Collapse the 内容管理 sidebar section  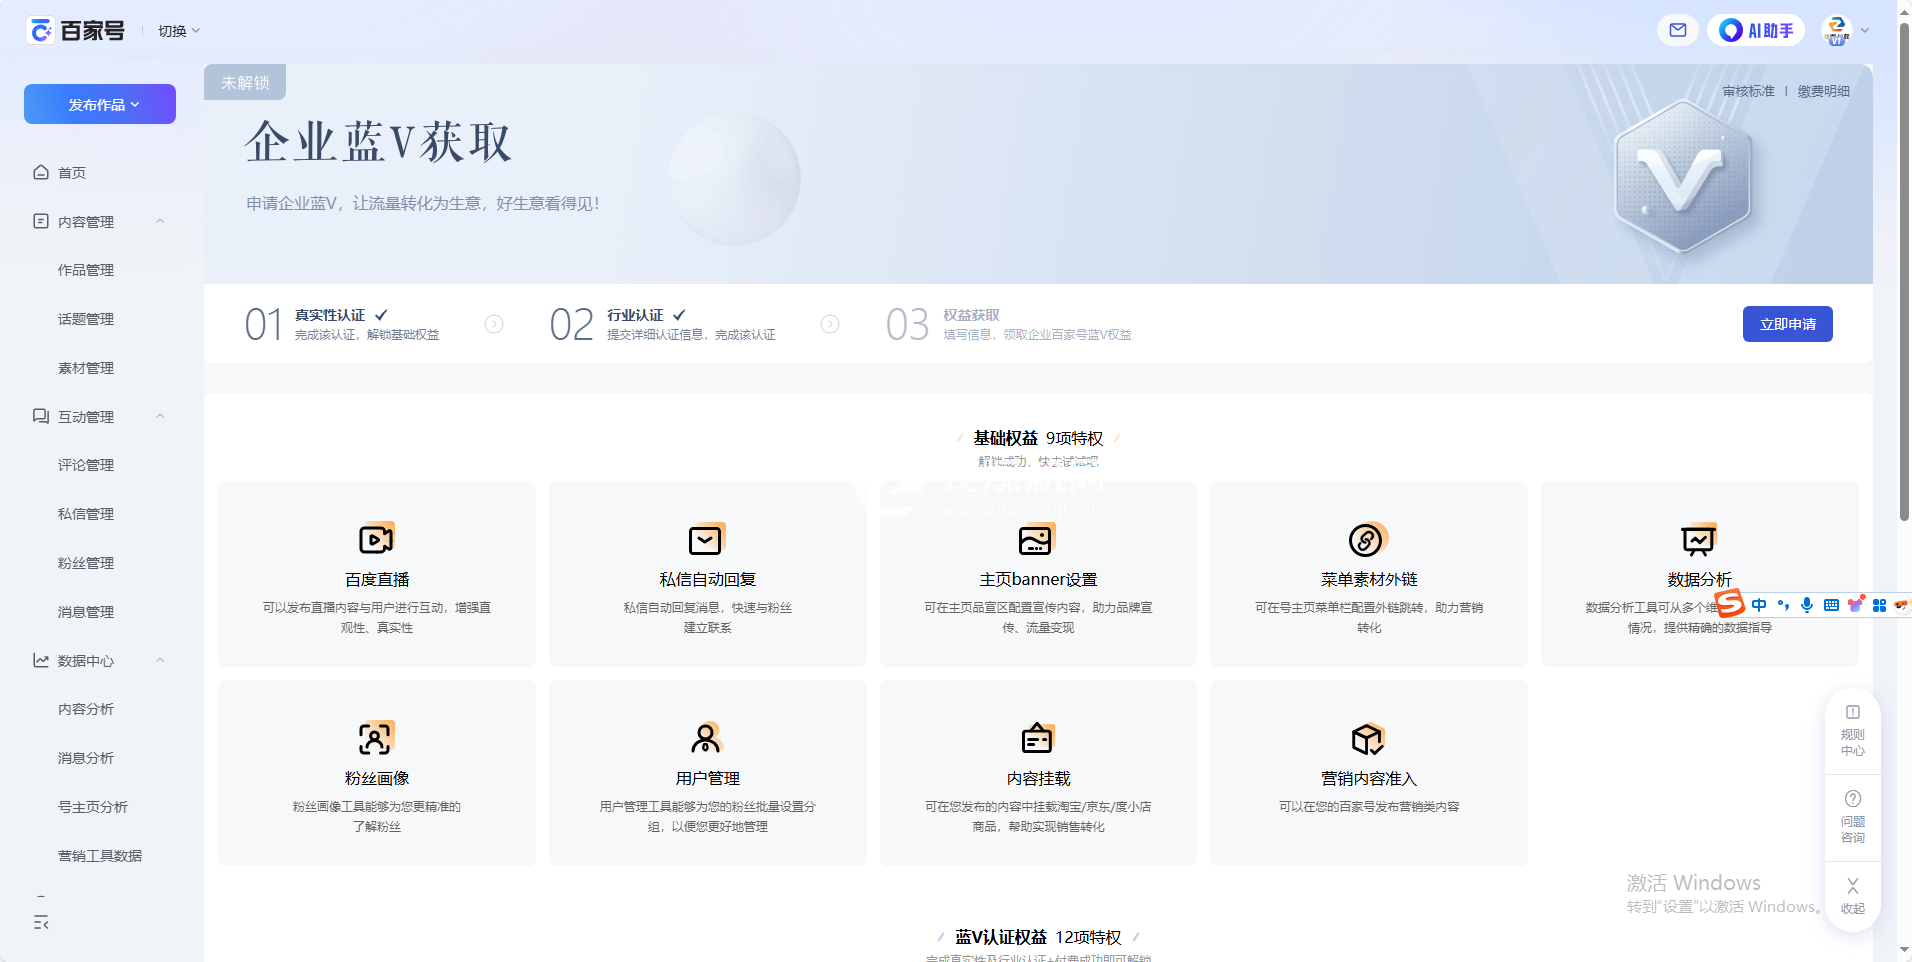tap(160, 221)
